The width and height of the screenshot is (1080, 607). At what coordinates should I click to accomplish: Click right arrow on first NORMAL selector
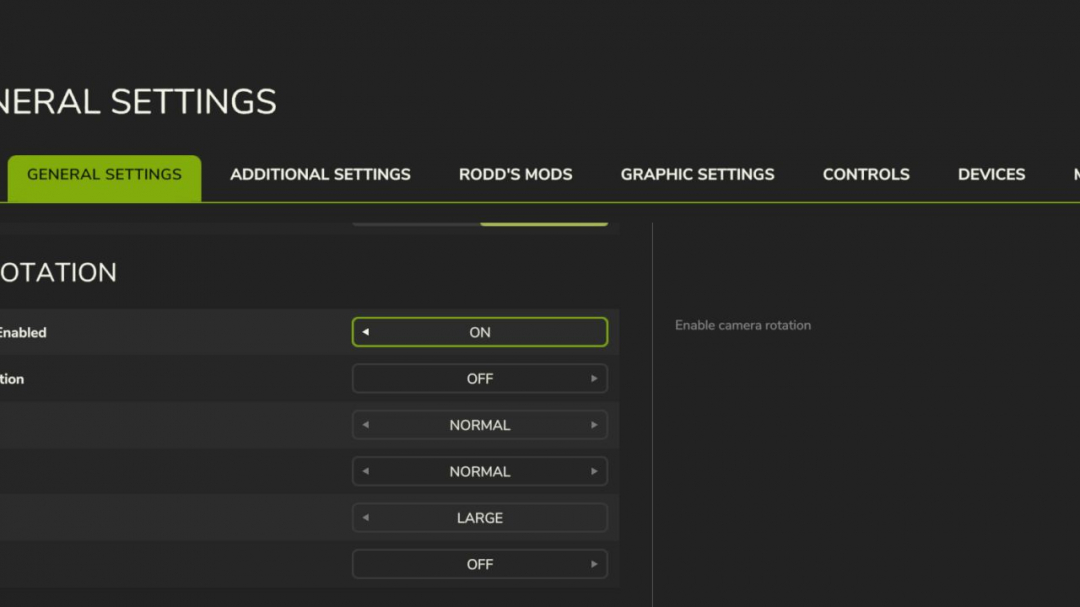[x=594, y=425]
